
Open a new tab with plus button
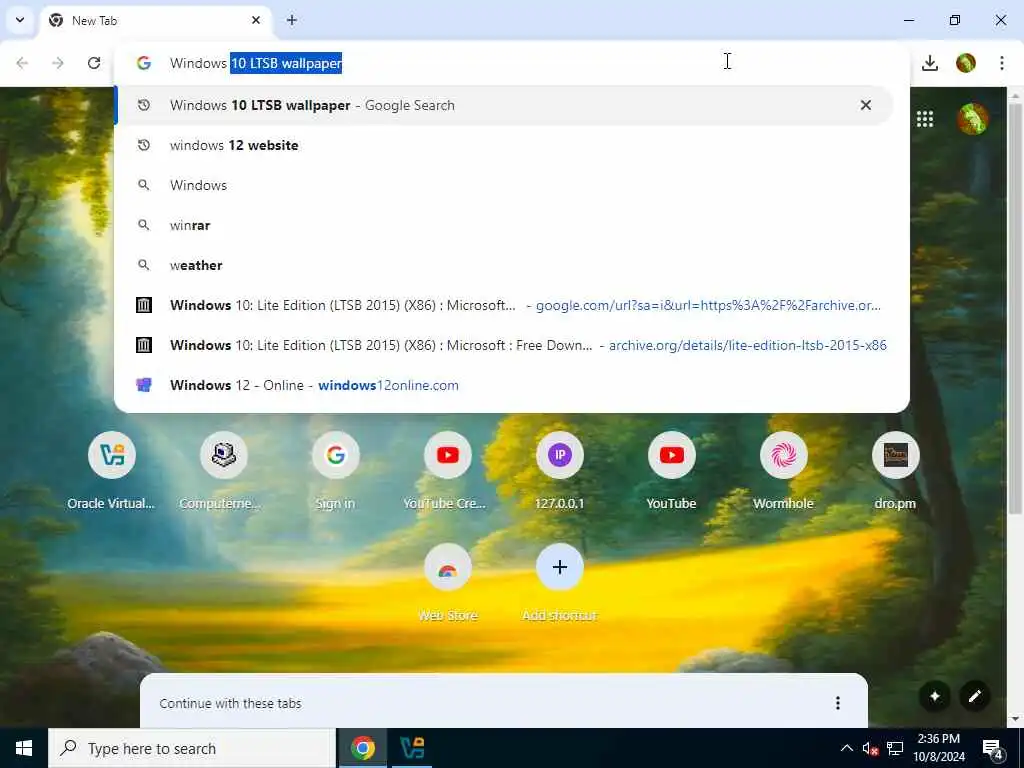(x=292, y=20)
